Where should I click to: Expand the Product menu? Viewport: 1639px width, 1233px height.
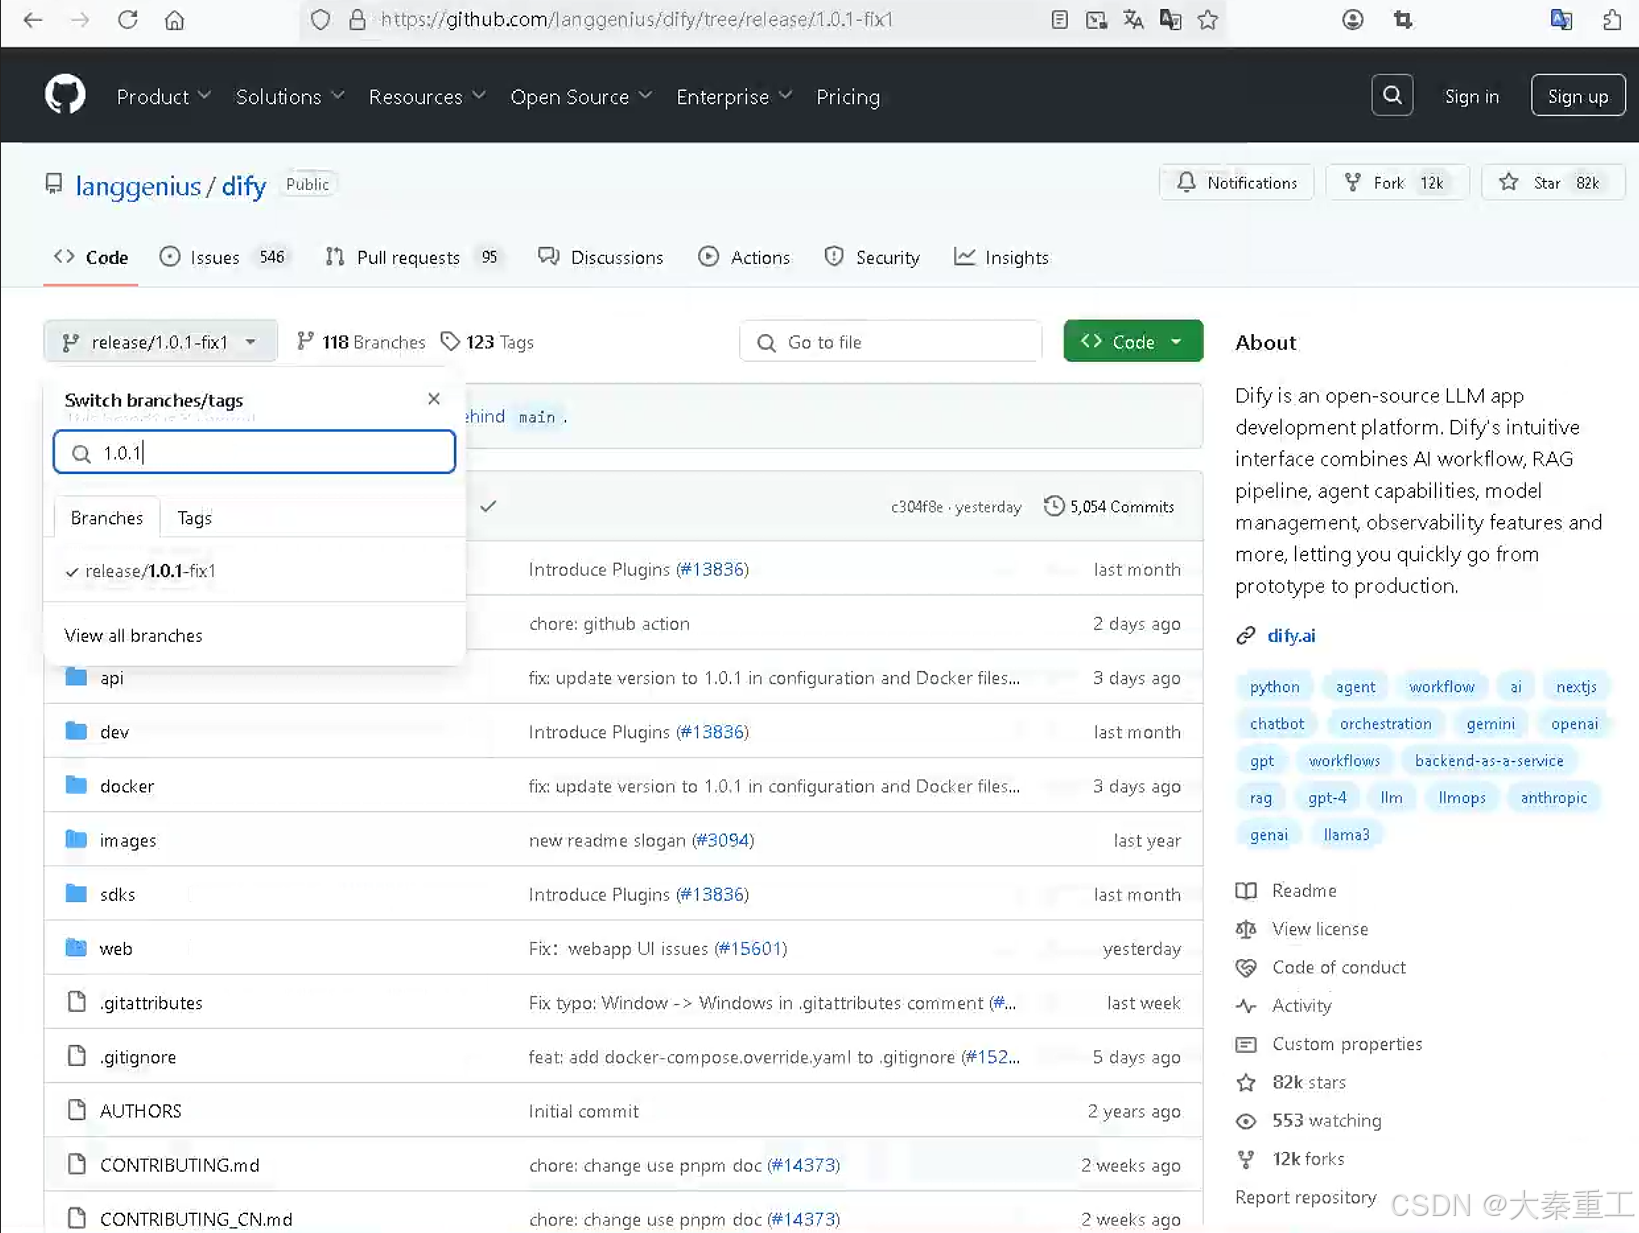164,97
